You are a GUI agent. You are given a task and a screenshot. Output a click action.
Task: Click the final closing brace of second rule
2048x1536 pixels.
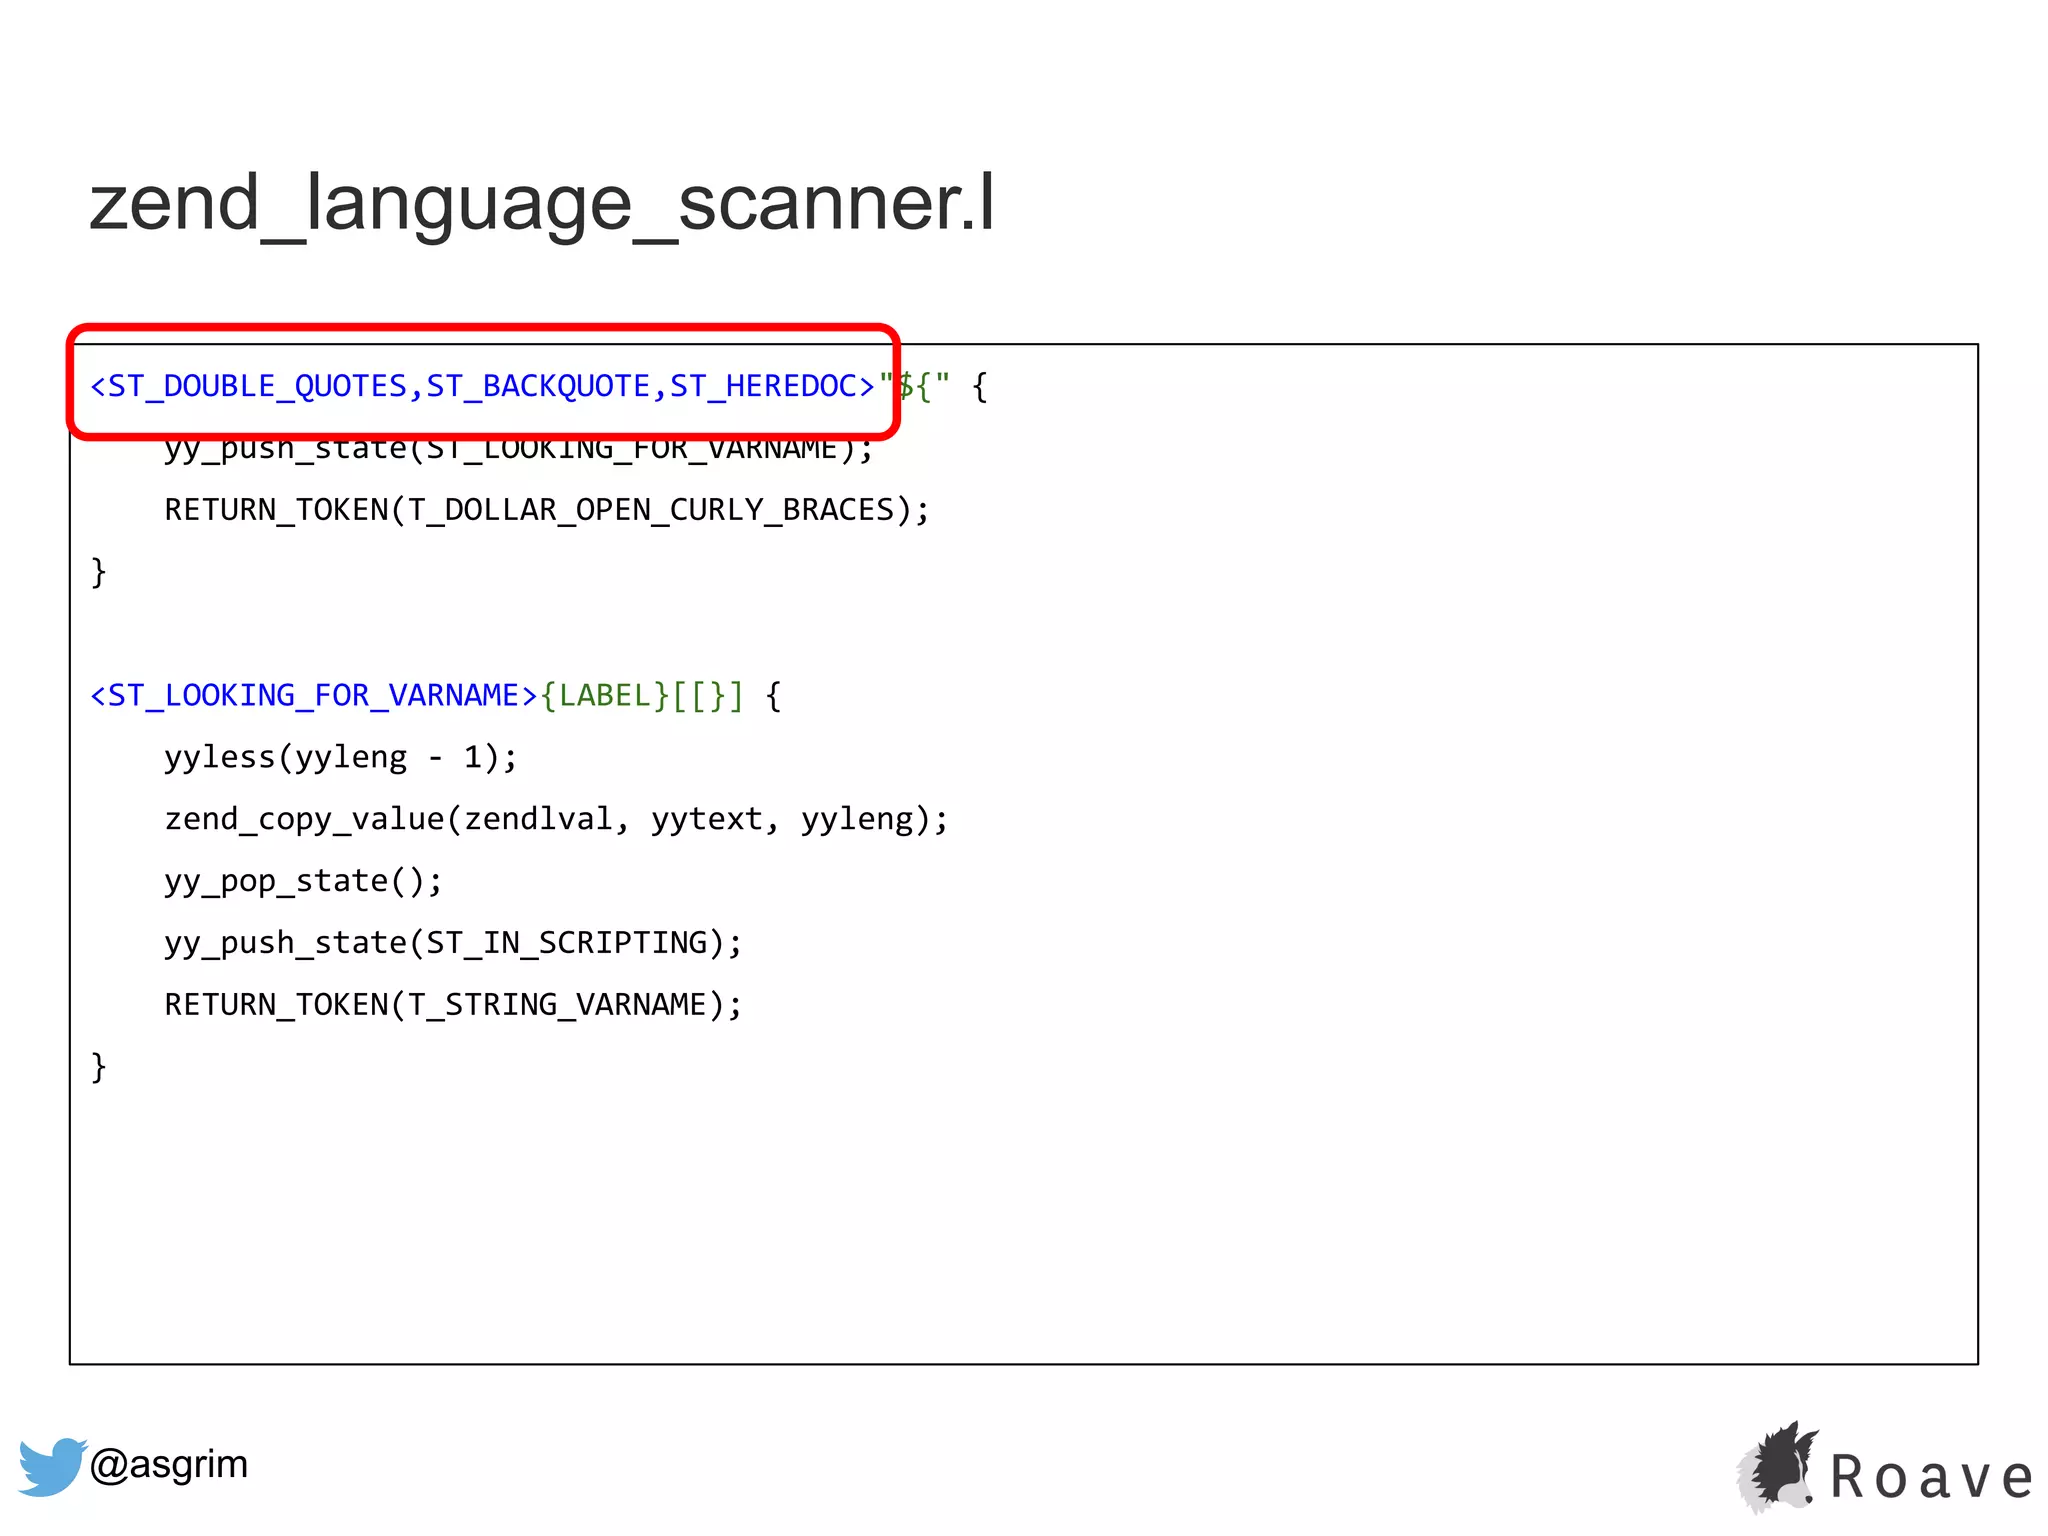[x=98, y=1067]
